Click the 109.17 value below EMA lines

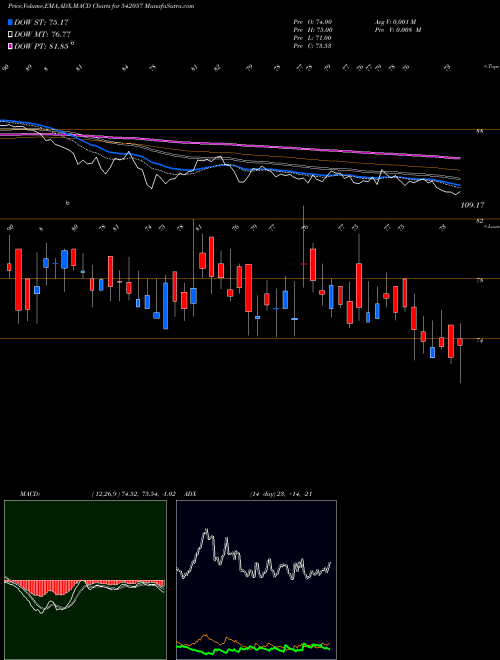[472, 205]
